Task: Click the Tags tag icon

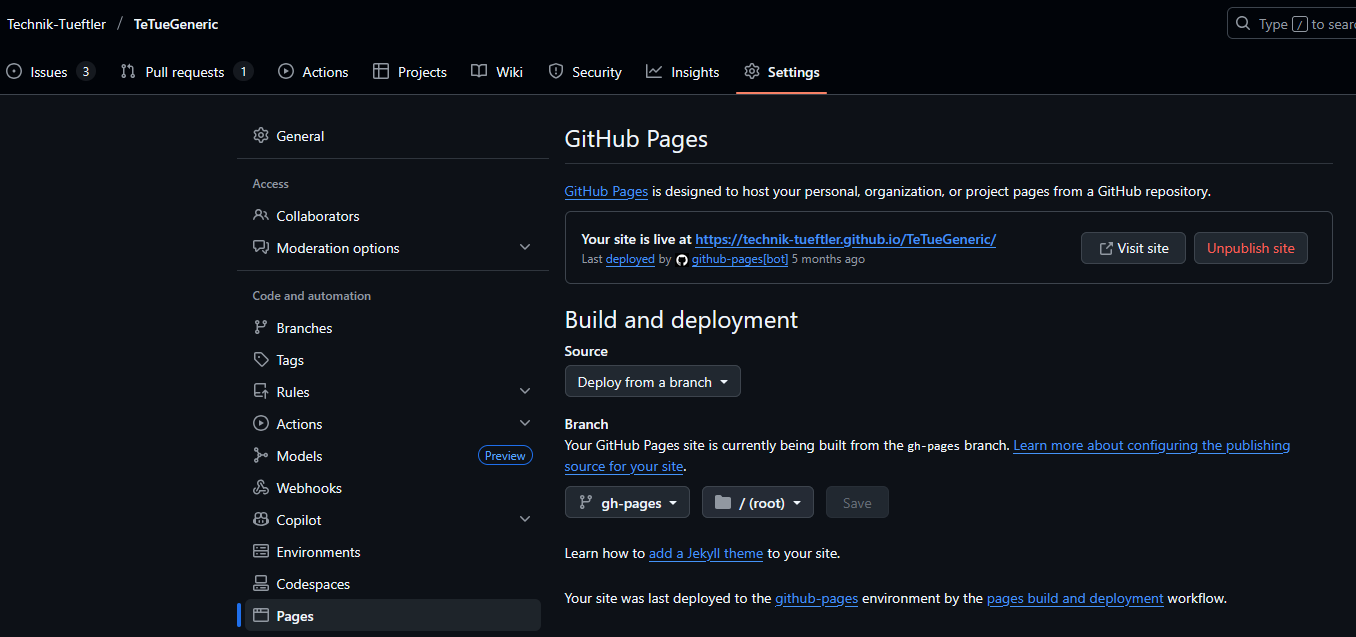Action: [261, 360]
